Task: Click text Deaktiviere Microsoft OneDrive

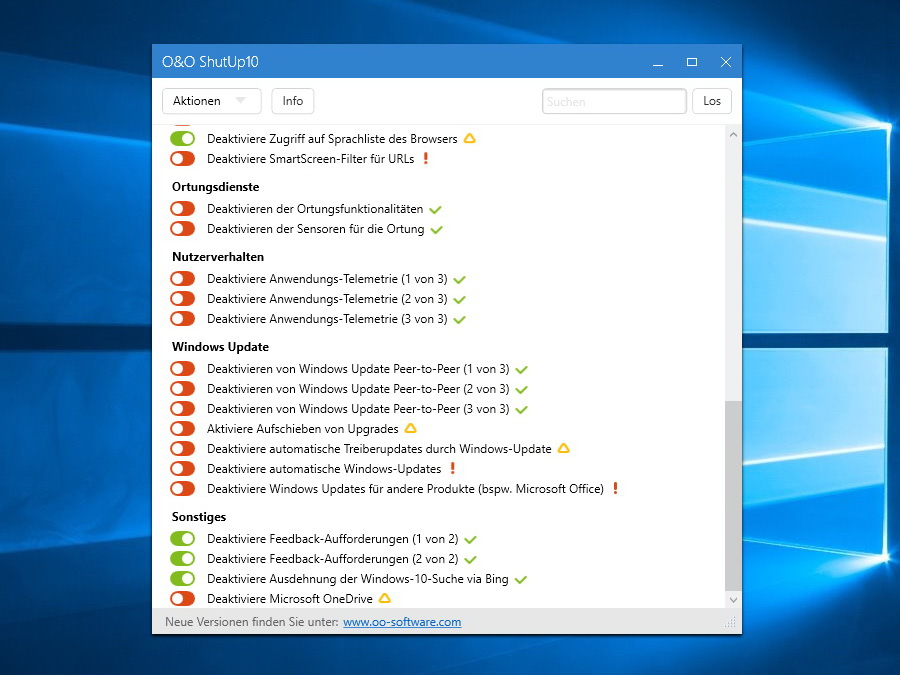Action: (x=290, y=599)
